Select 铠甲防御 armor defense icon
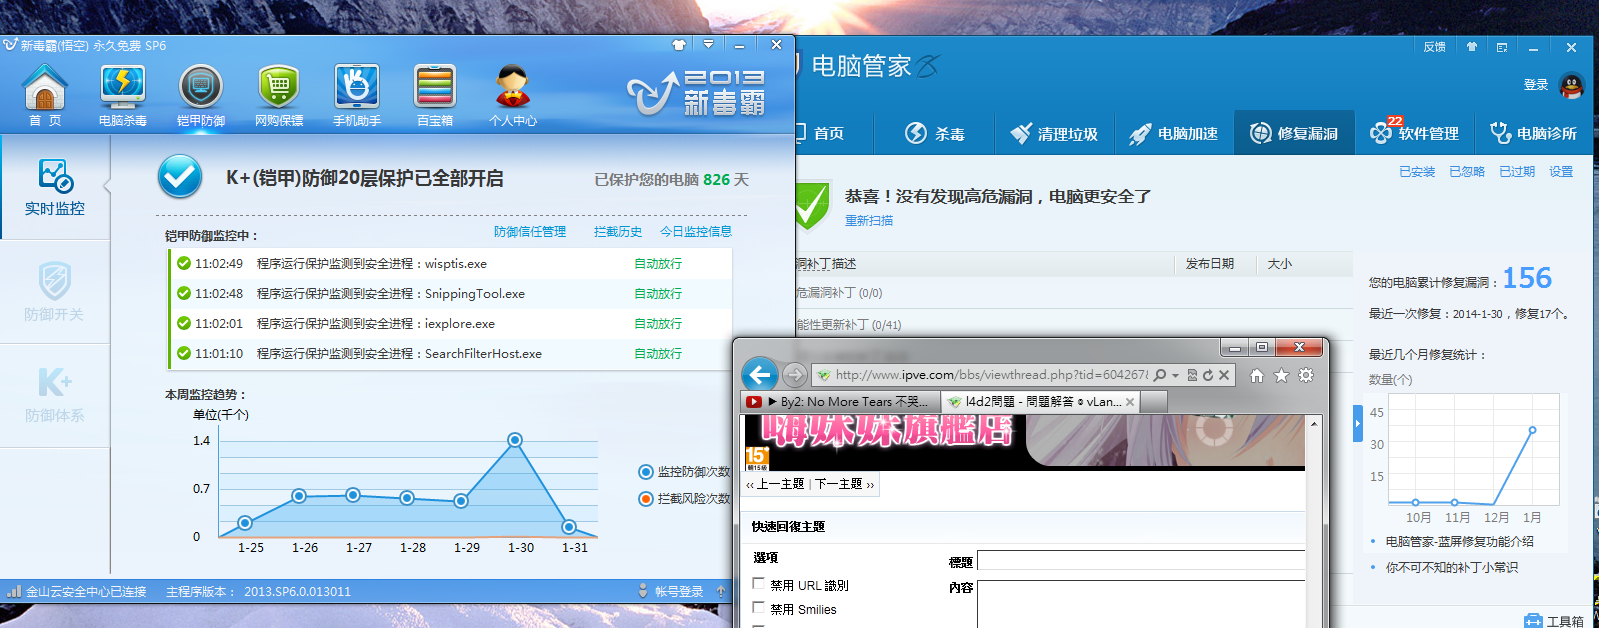 click(x=201, y=95)
